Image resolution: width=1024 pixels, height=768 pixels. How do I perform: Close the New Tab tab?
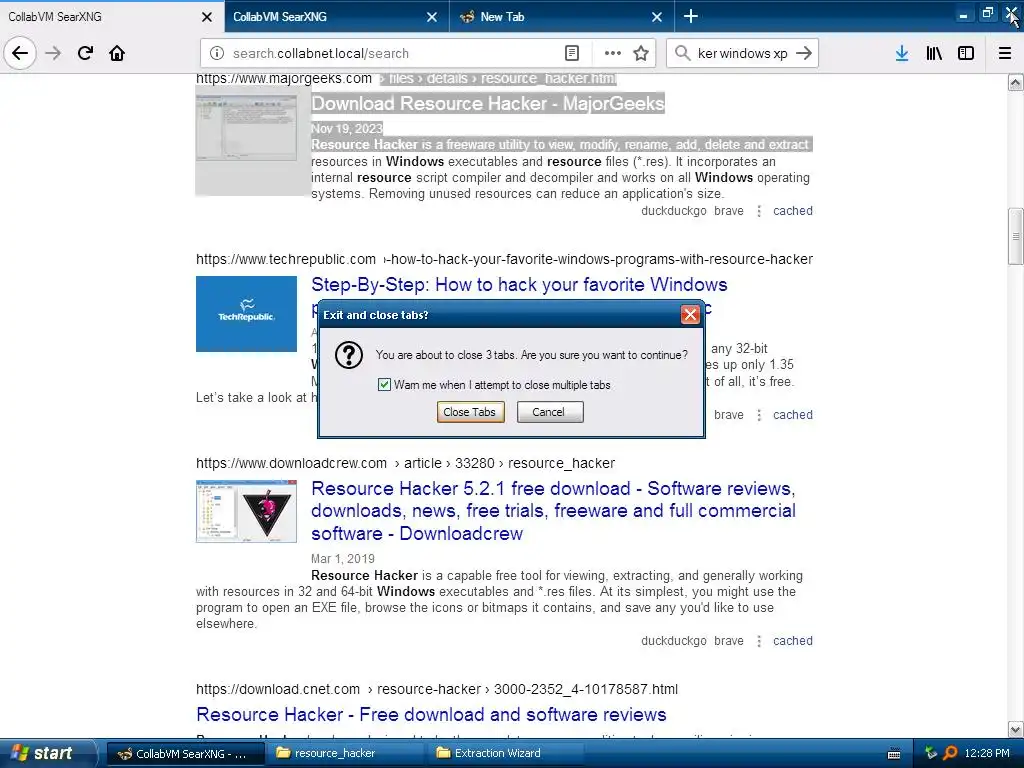tap(657, 17)
